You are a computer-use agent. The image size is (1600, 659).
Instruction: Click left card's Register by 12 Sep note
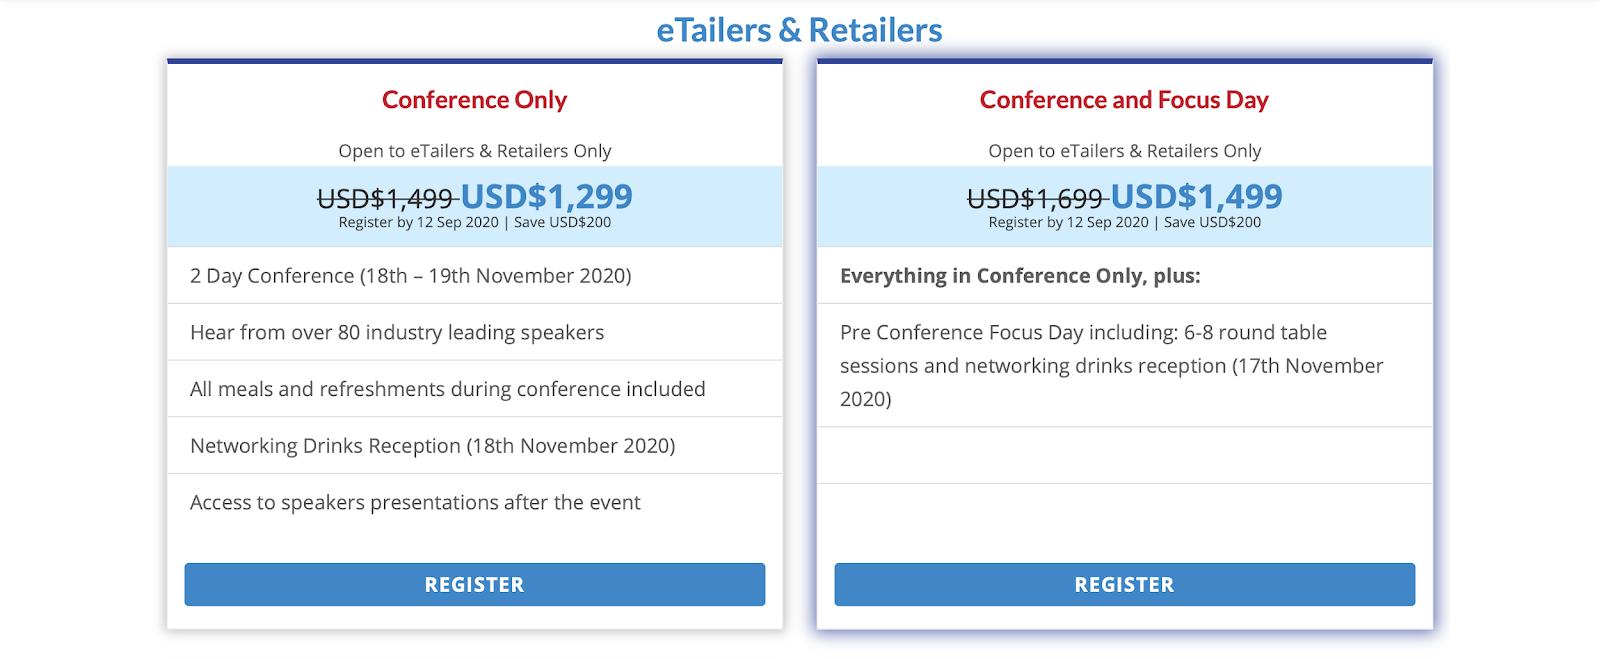point(418,222)
